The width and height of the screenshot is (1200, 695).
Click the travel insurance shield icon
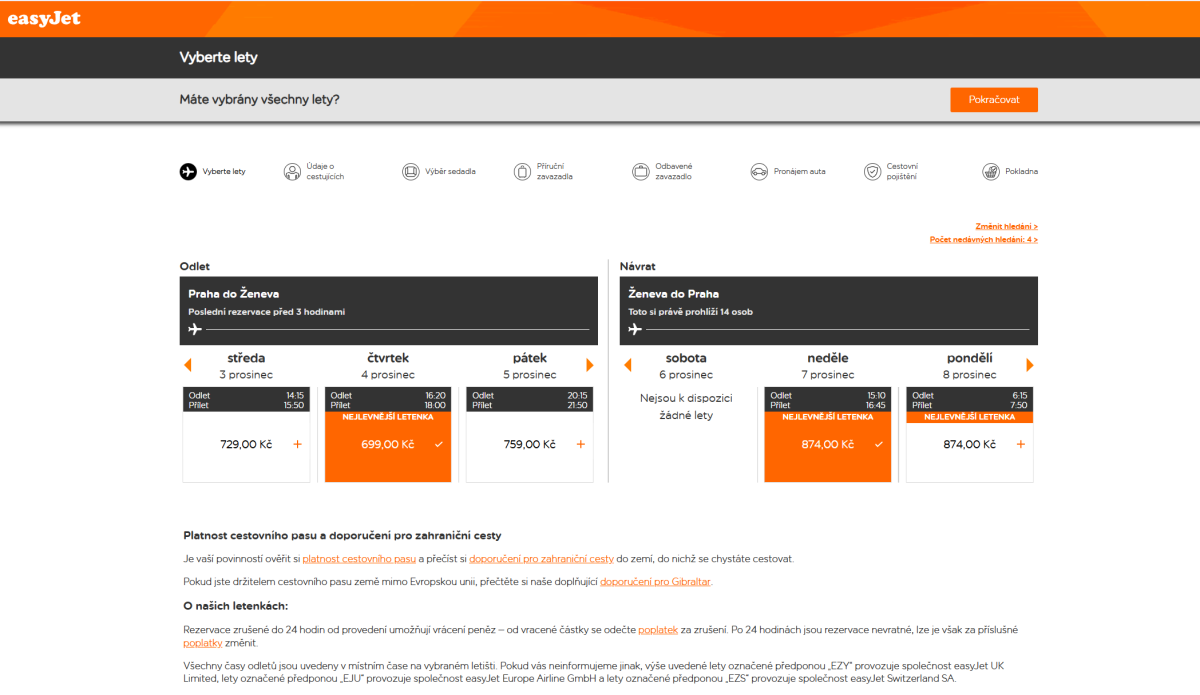[x=873, y=172]
